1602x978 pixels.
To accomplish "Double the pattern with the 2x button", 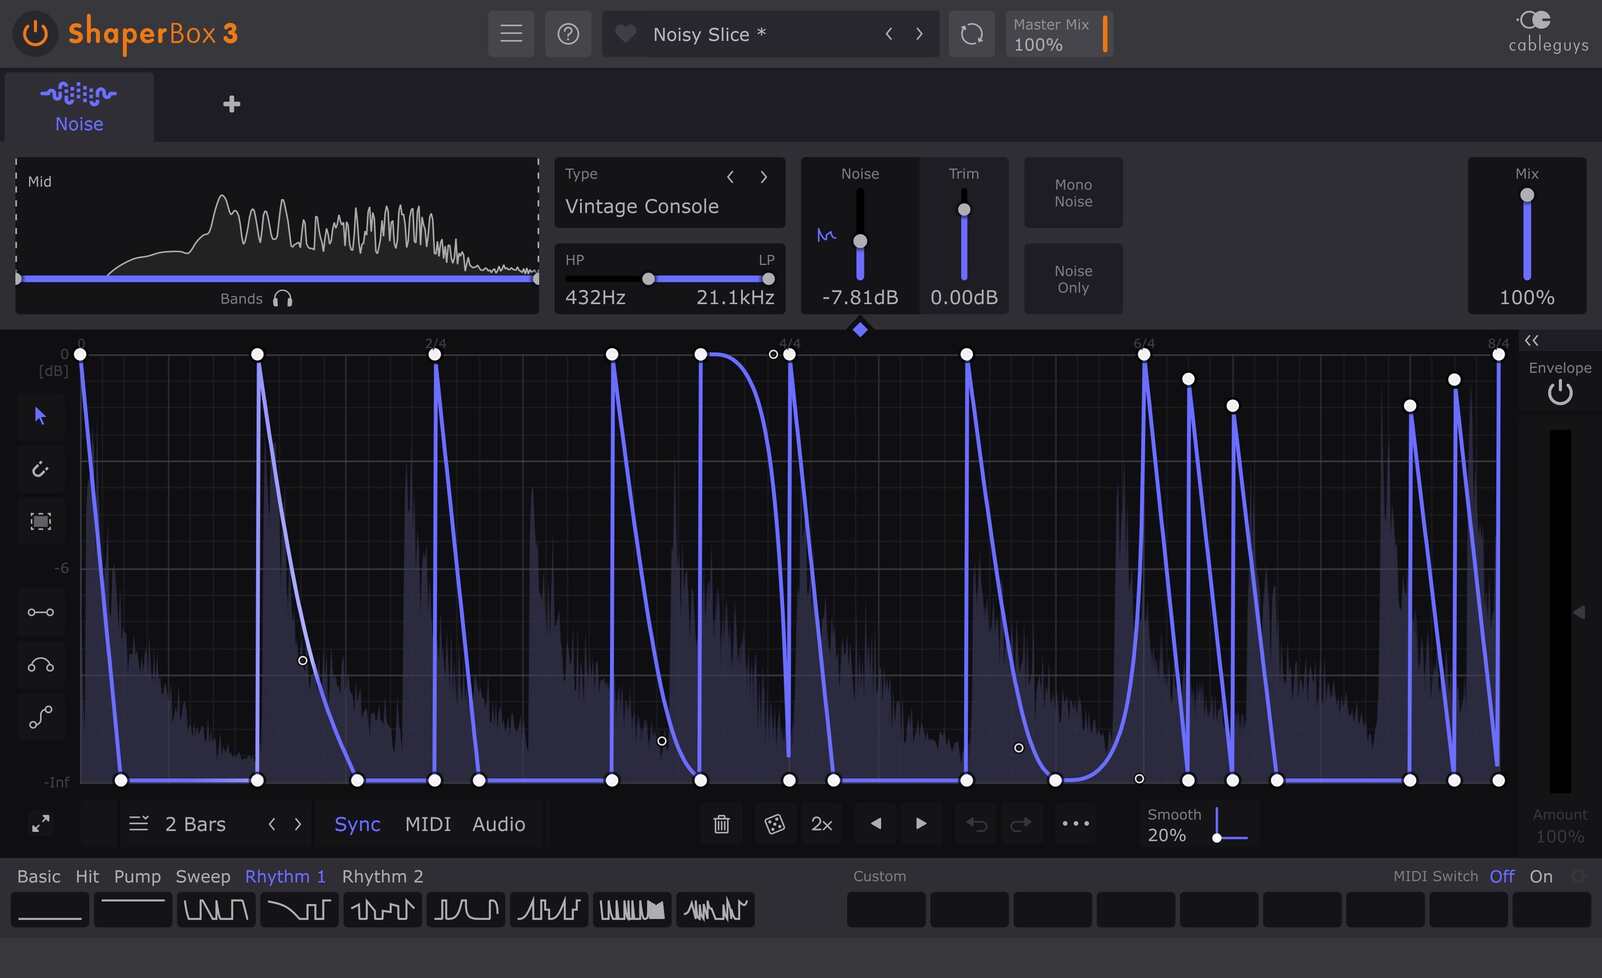I will (x=821, y=823).
